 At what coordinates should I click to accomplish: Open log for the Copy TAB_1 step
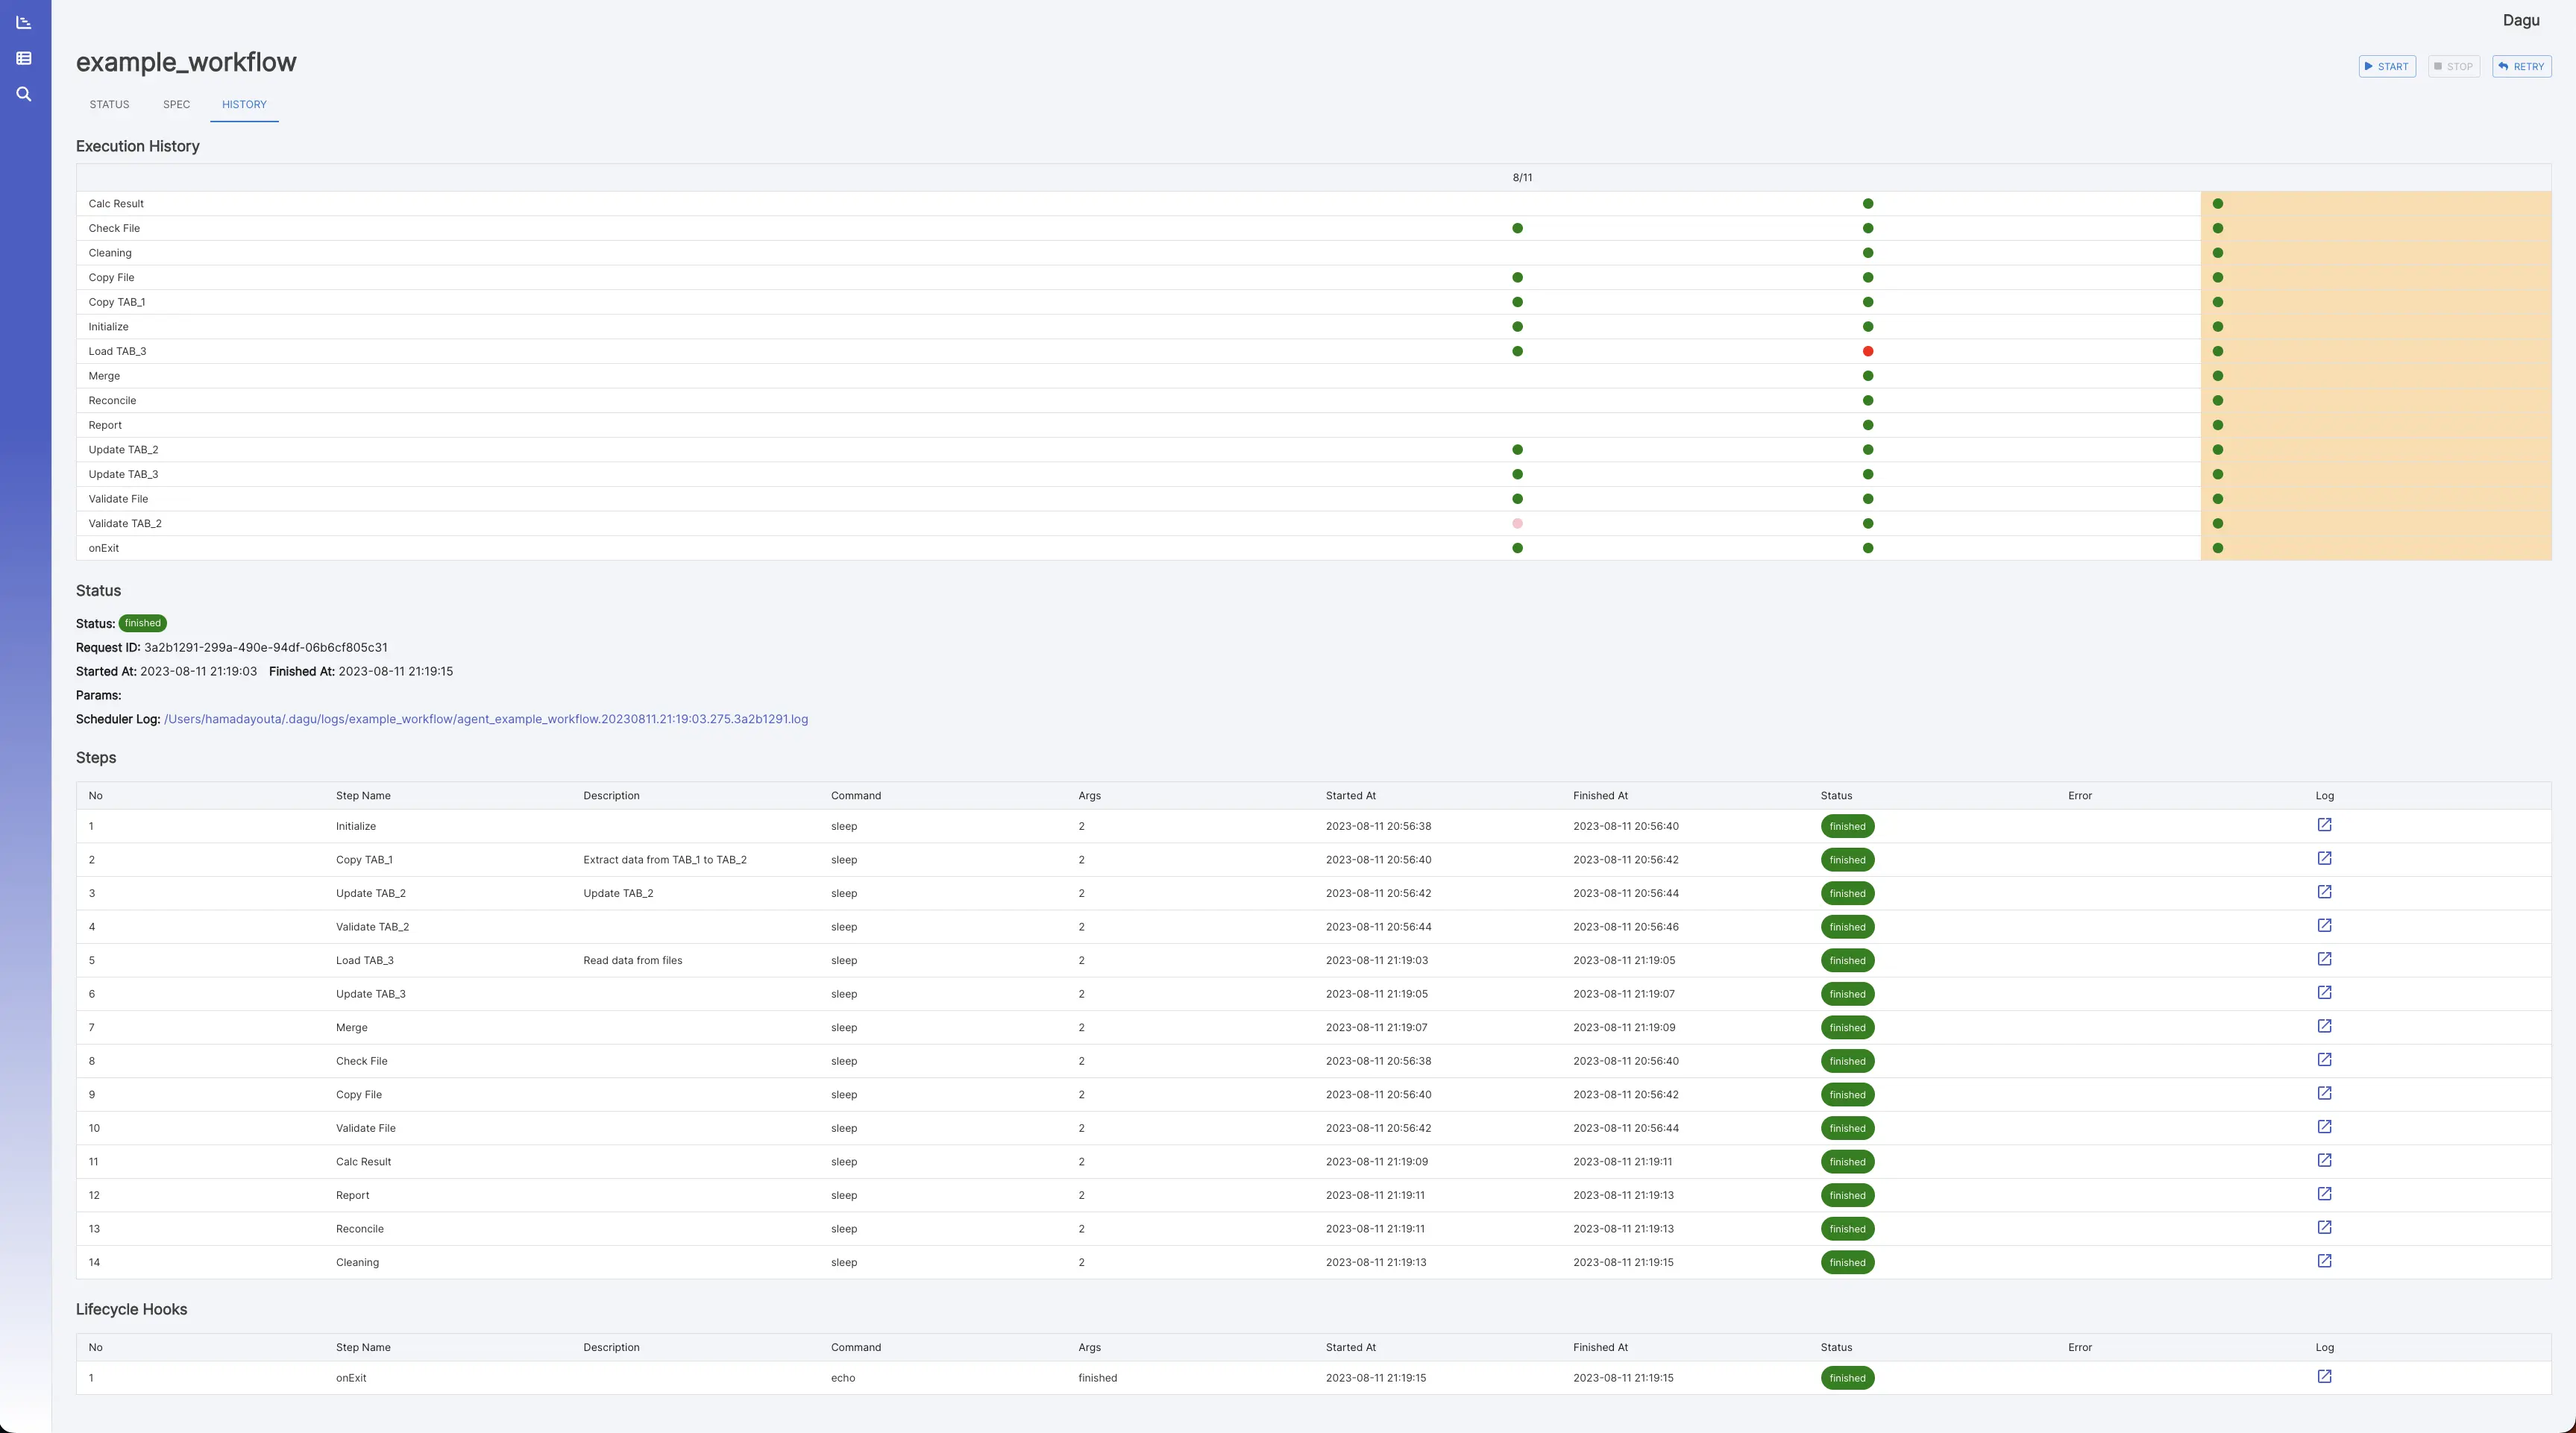[x=2324, y=858]
